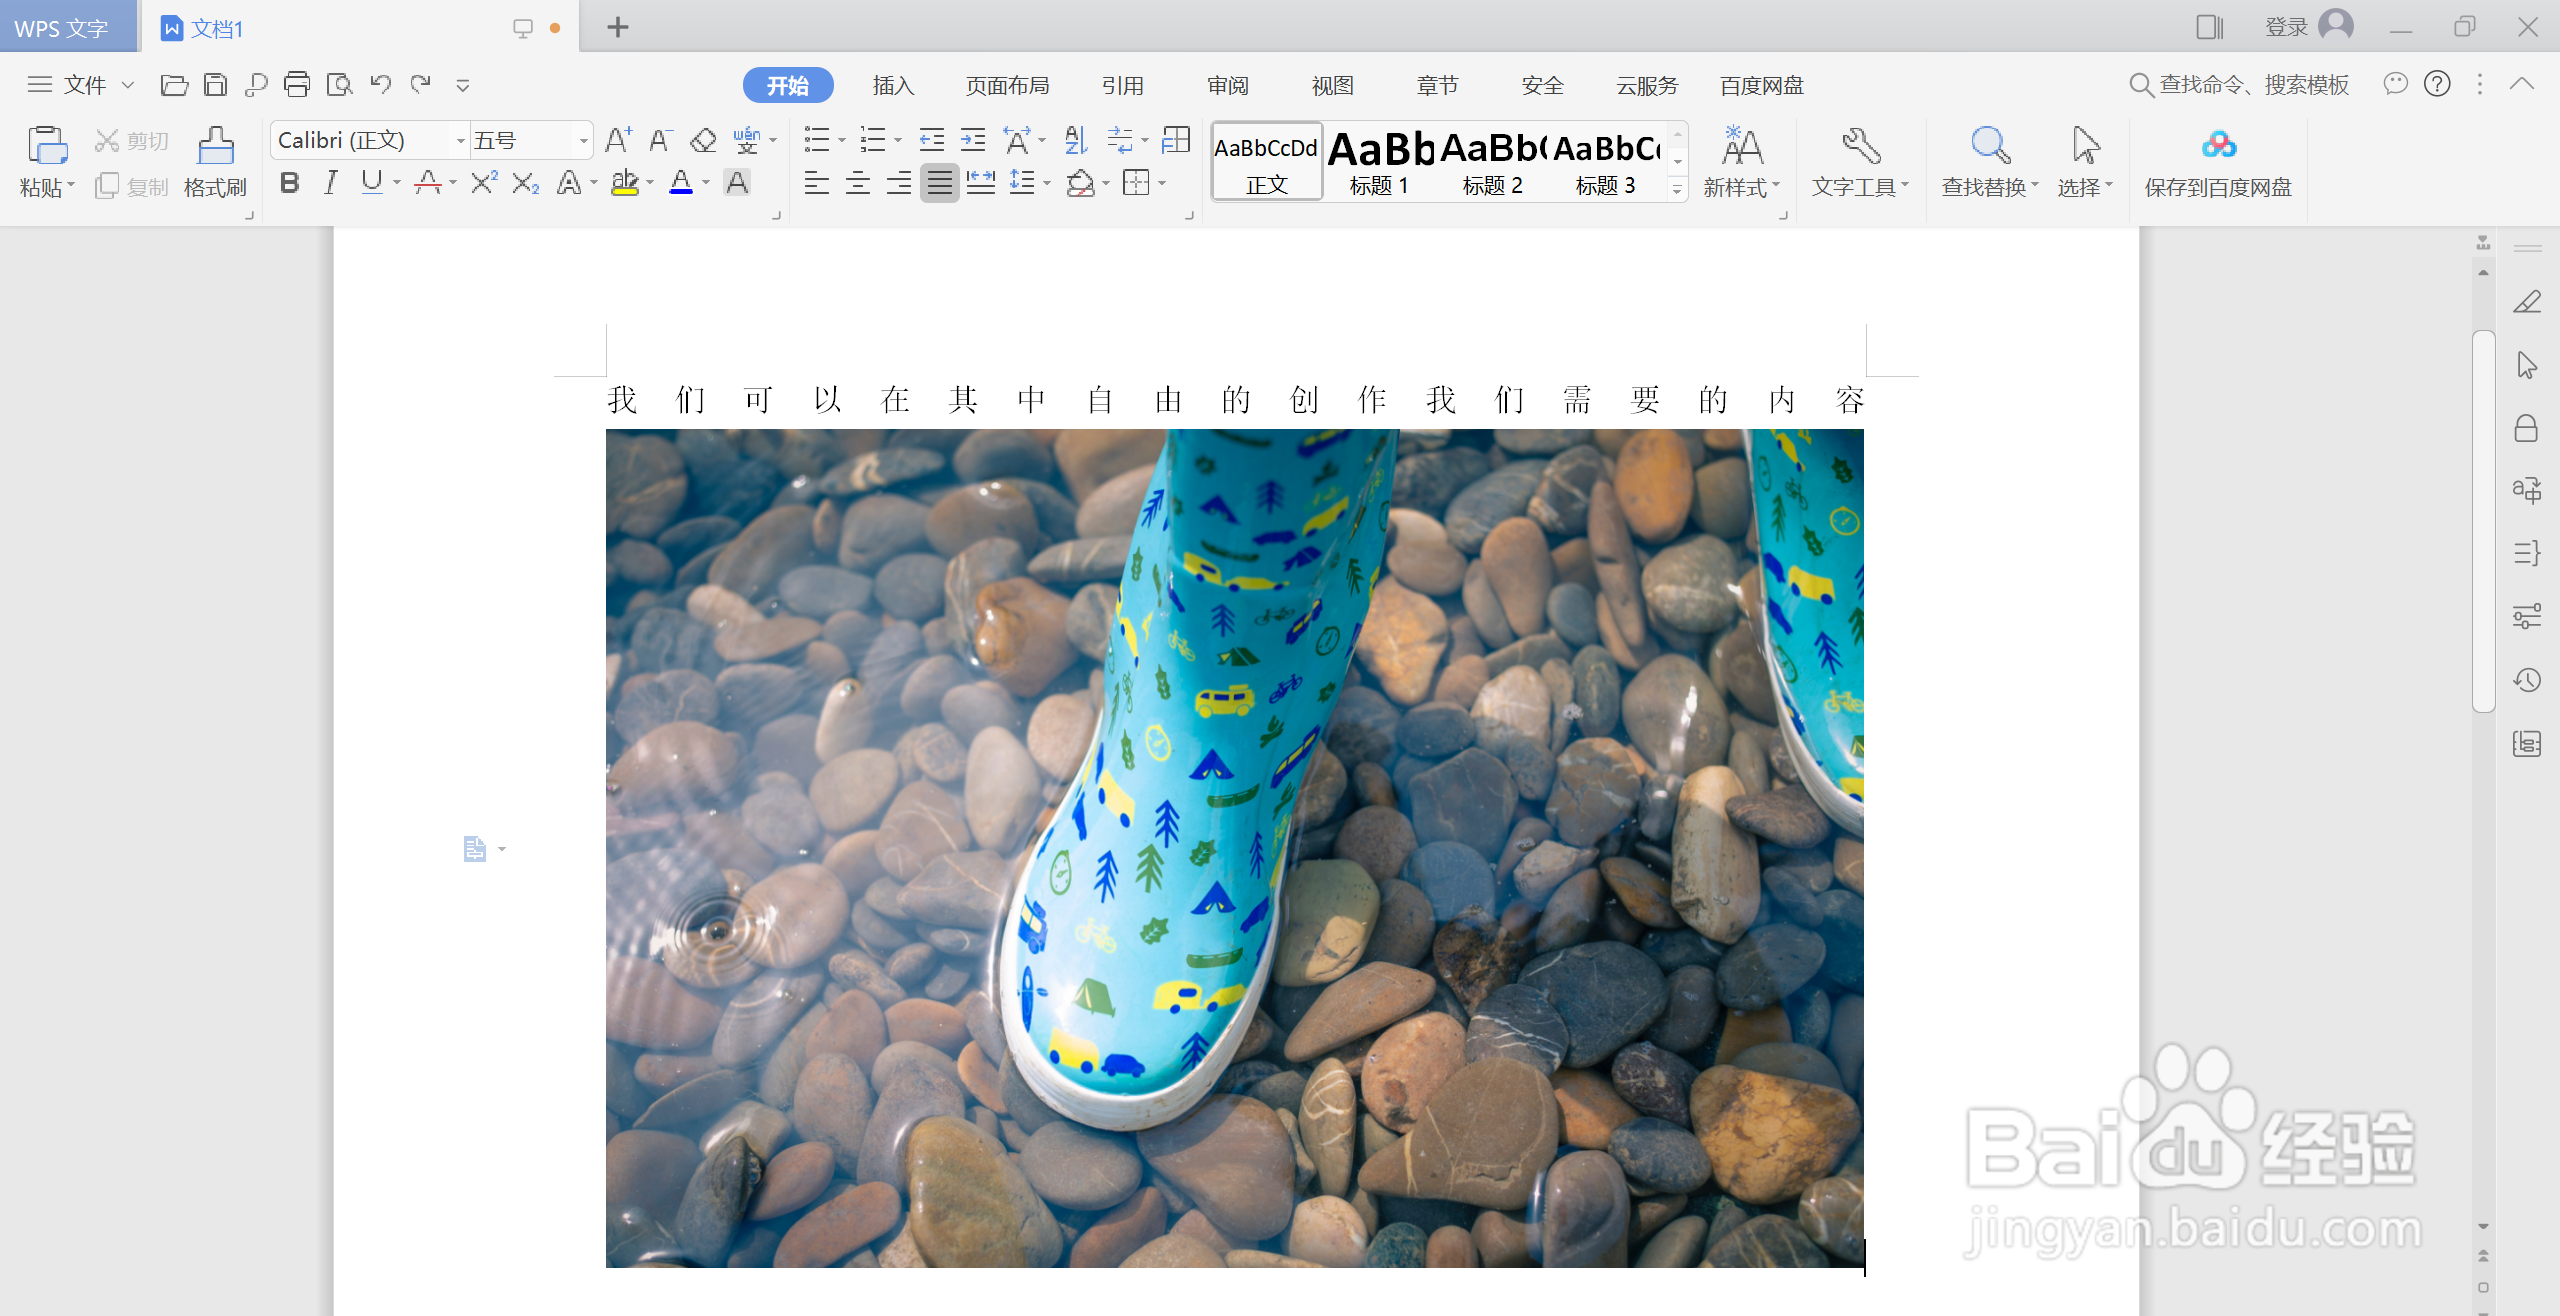
Task: Click the superscript X² icon
Action: click(484, 183)
